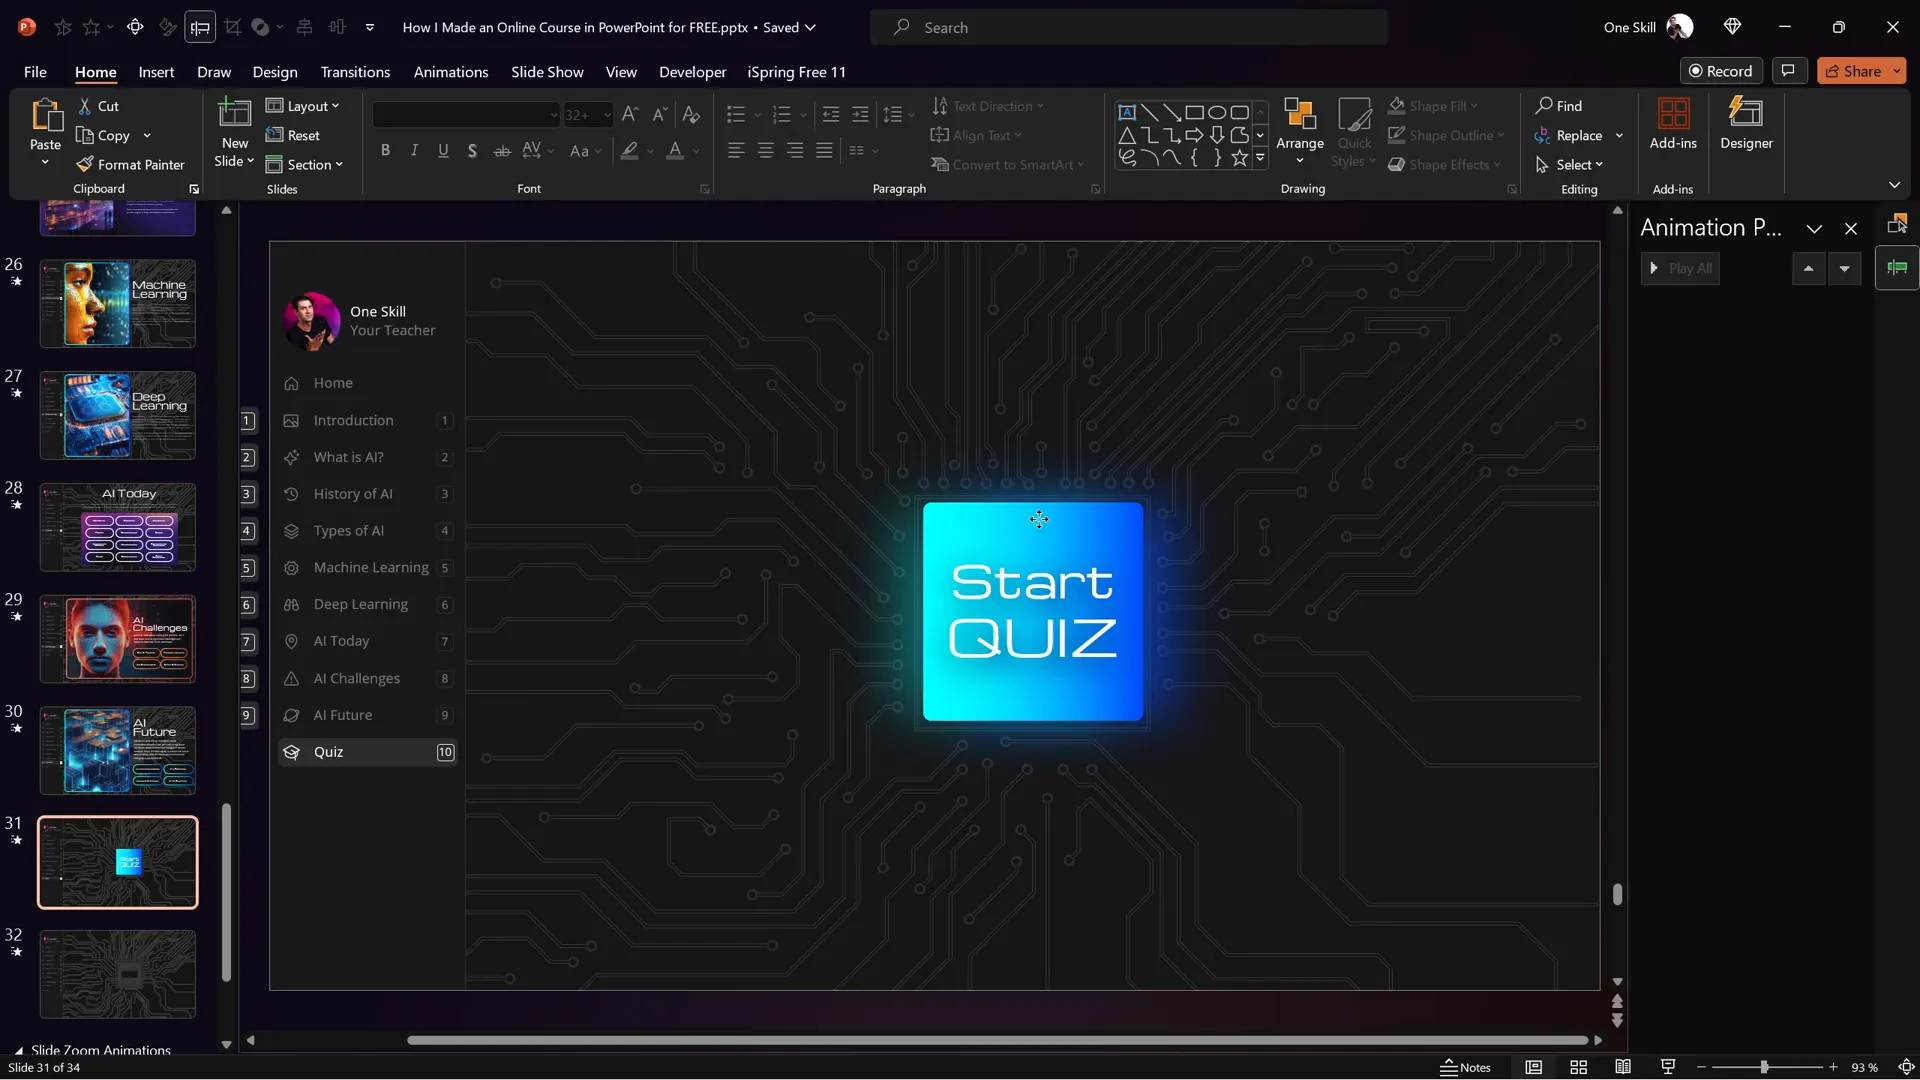Toggle Normal view in status bar
The image size is (1920, 1080).
pyautogui.click(x=1534, y=1067)
